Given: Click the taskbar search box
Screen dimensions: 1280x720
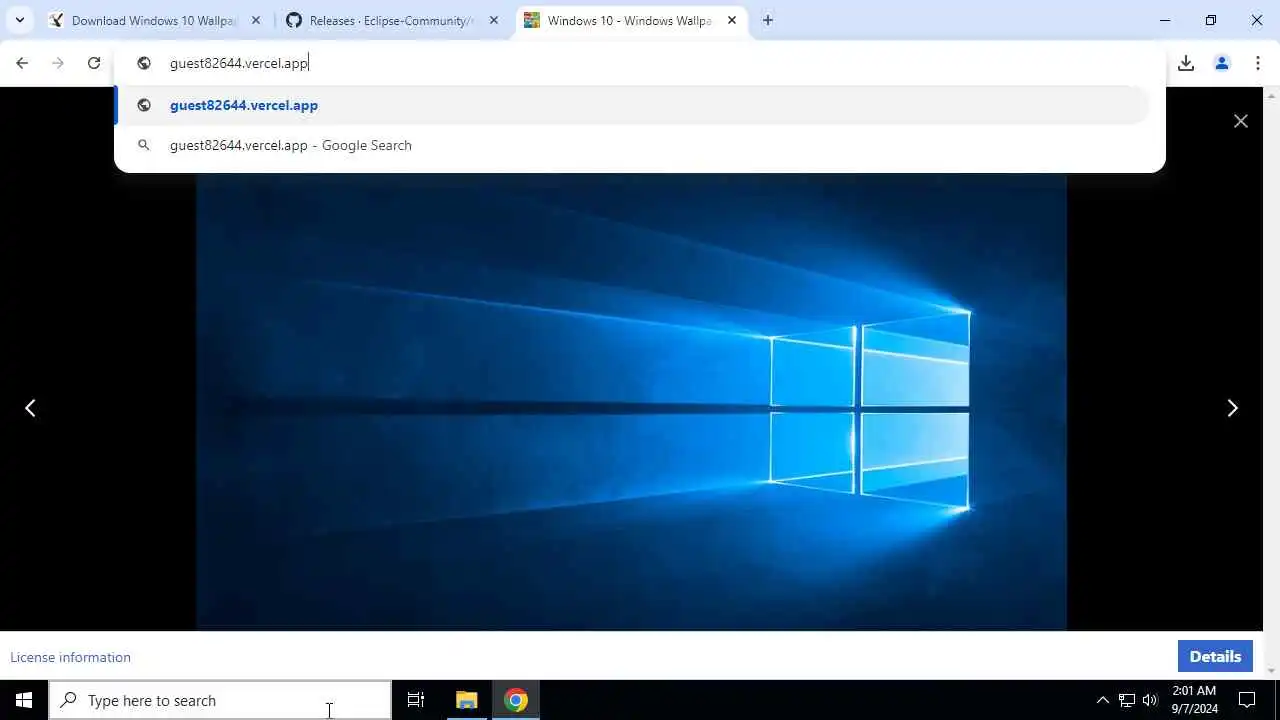Looking at the screenshot, I should [220, 700].
